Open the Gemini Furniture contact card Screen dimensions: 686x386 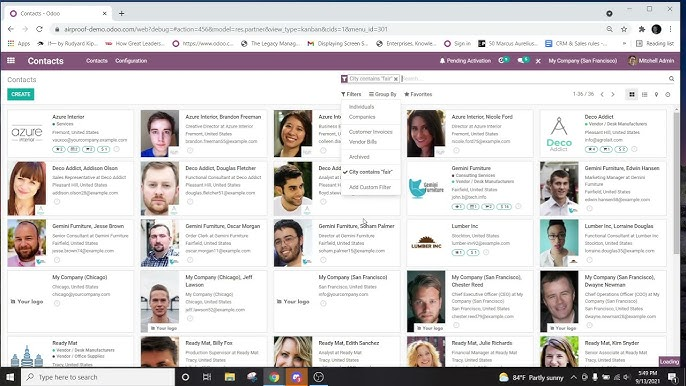[x=470, y=188]
